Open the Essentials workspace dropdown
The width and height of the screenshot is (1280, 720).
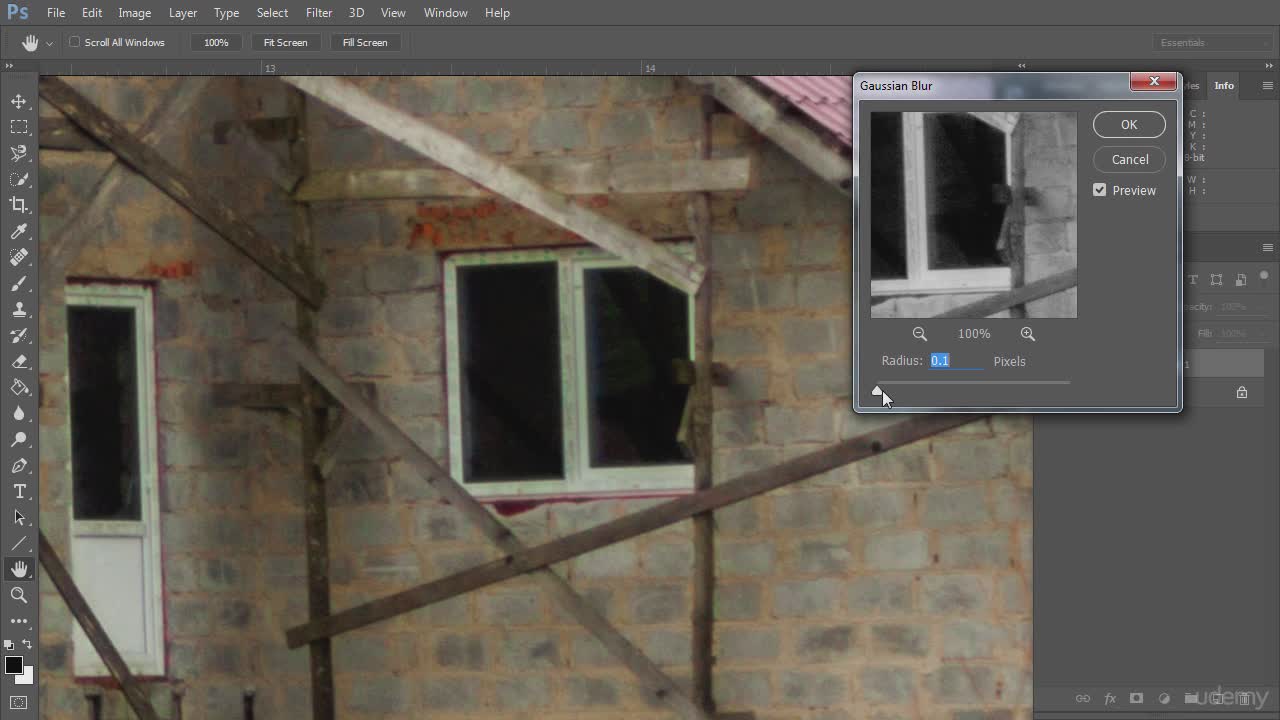pos(1212,42)
